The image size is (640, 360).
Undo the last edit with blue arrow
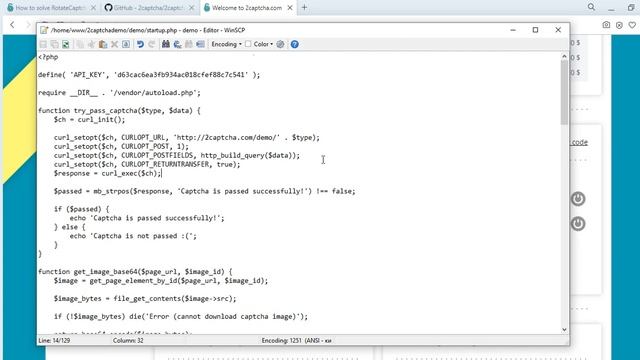coord(140,44)
